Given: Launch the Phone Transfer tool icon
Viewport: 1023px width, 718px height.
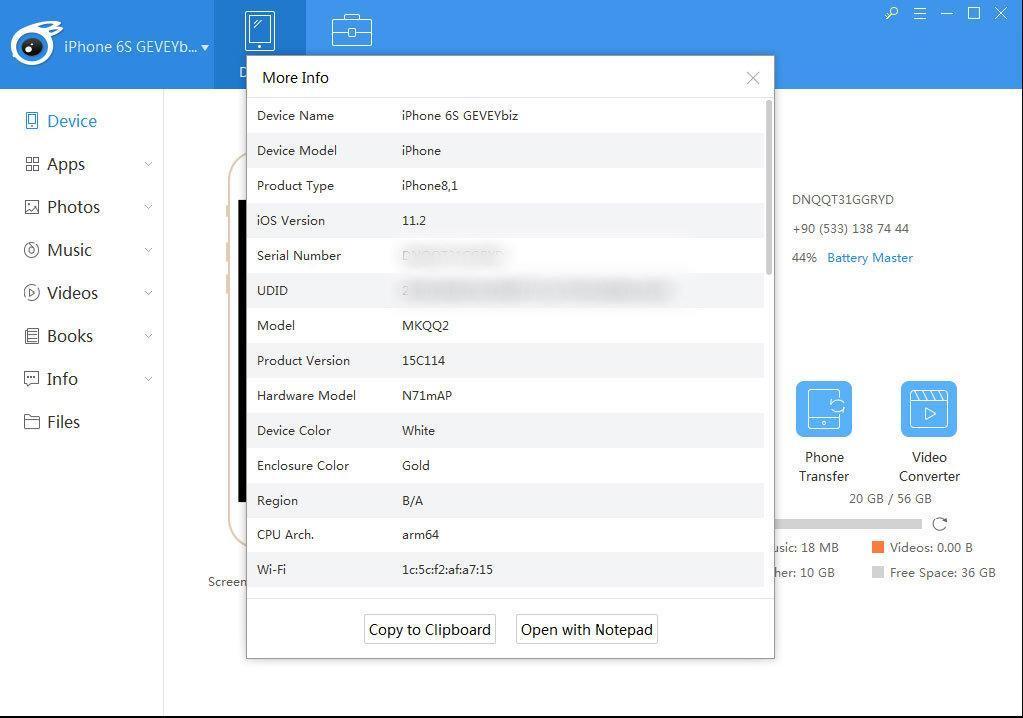Looking at the screenshot, I should click(x=824, y=409).
